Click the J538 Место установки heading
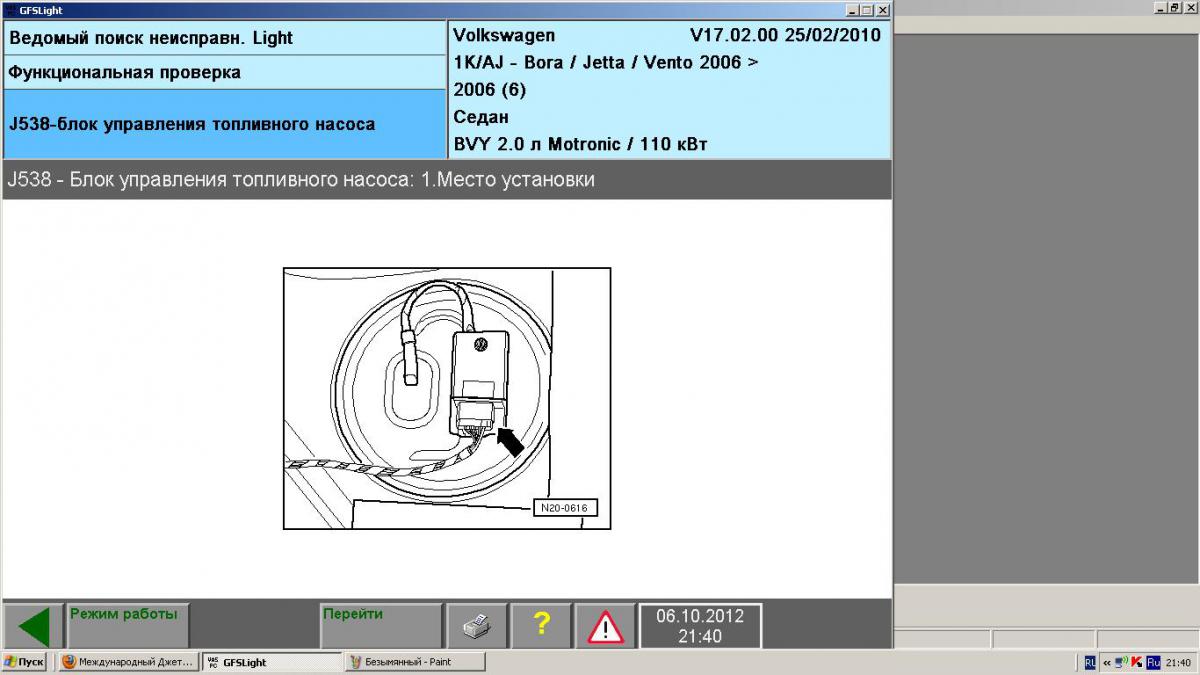The image size is (1200, 675). tap(301, 180)
